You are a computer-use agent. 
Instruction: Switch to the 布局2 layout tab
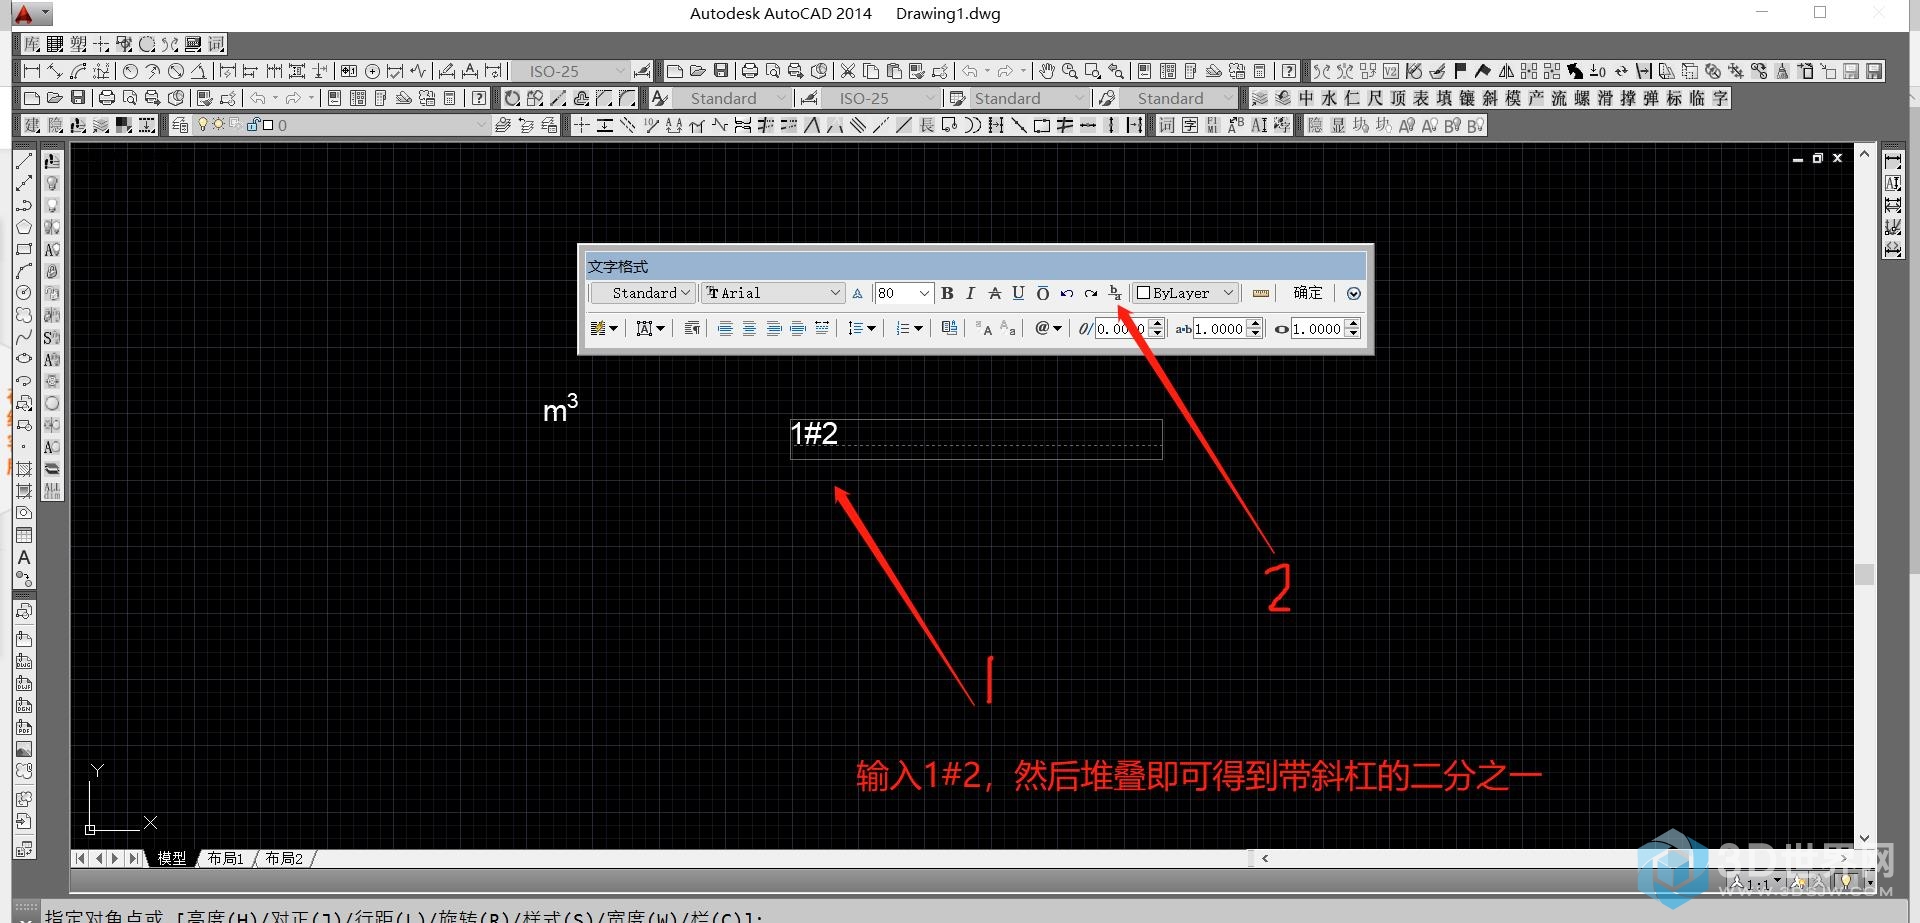tap(284, 858)
